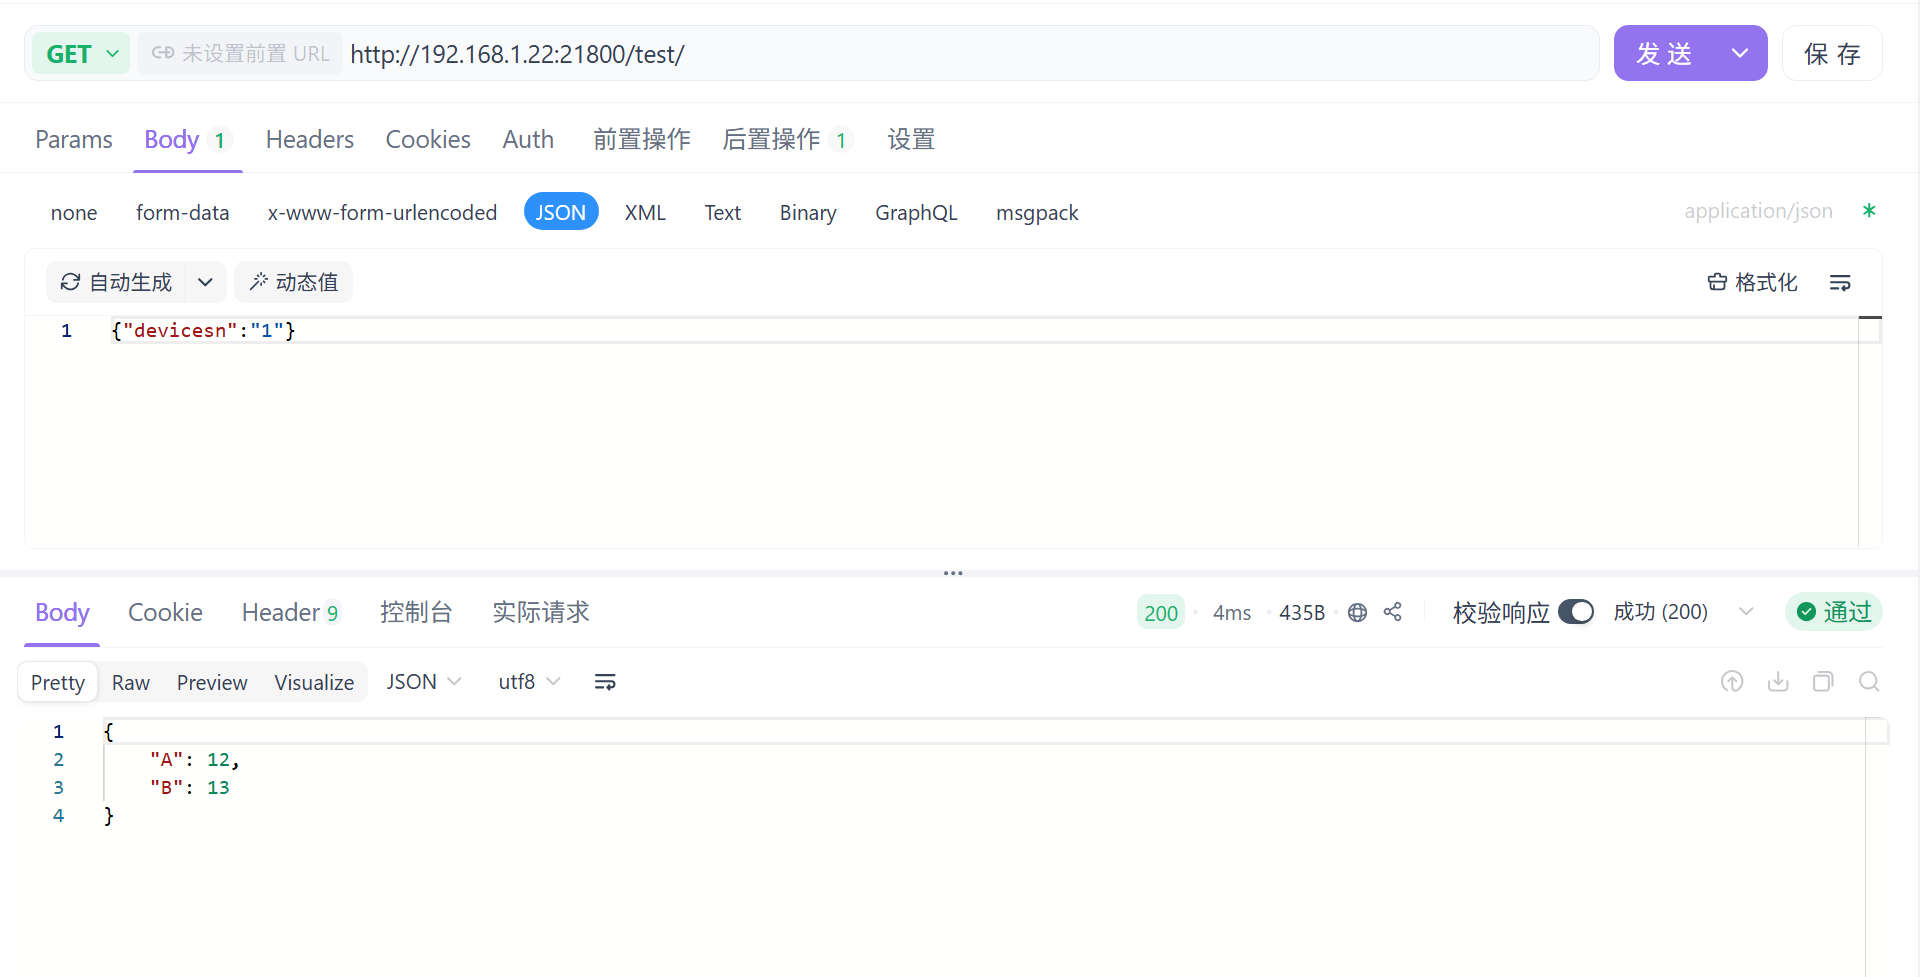Select the Raw response view
Viewport: 1920px width, 977px height.
[131, 682]
